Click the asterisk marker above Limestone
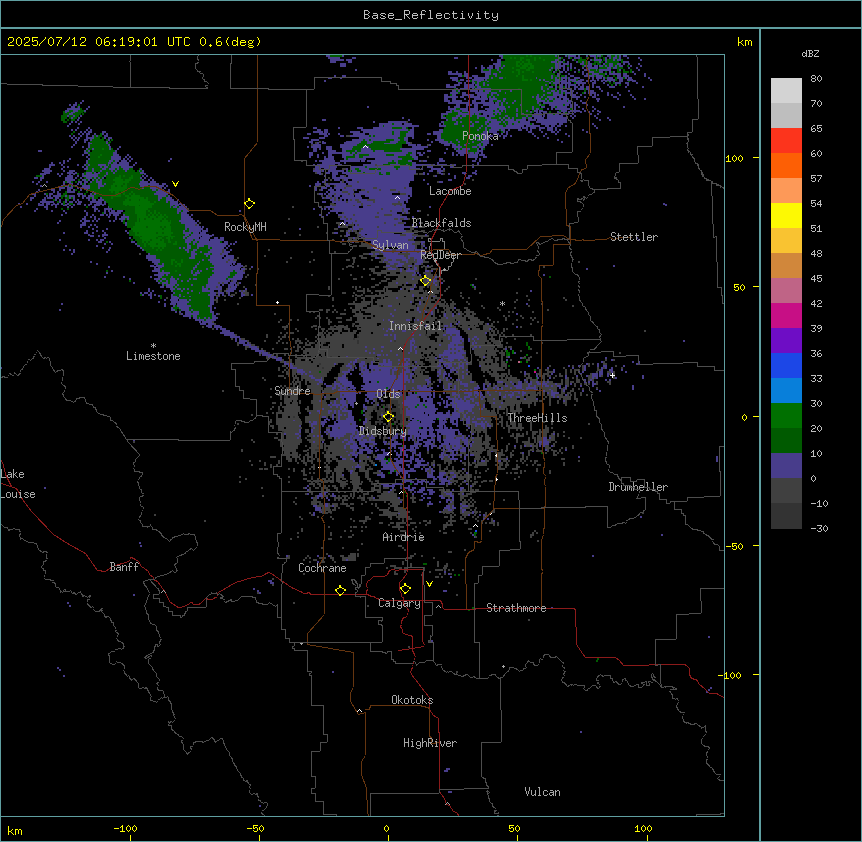The image size is (862, 842). click(x=153, y=346)
